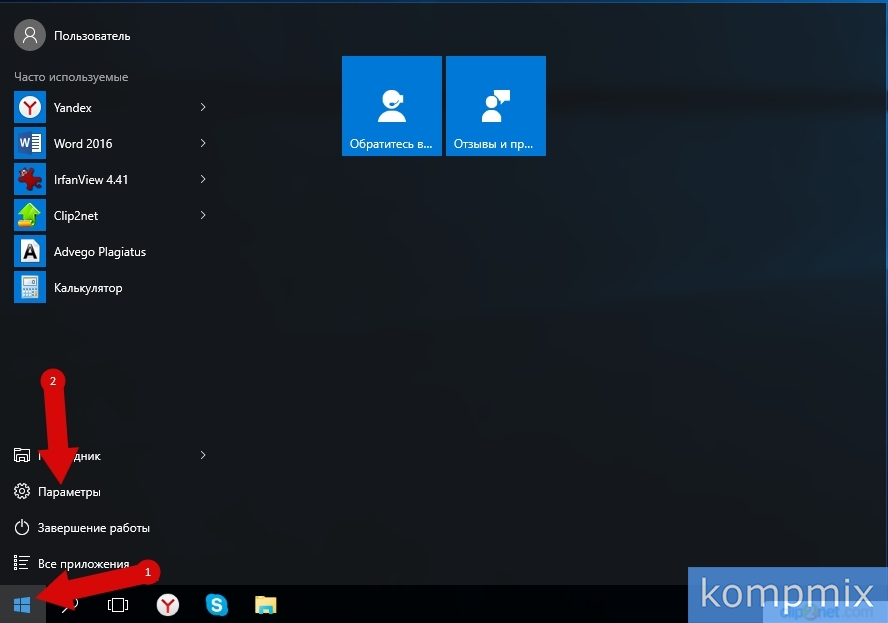This screenshot has width=888, height=623.
Task: Launch Калькулятор app
Action: point(87,288)
